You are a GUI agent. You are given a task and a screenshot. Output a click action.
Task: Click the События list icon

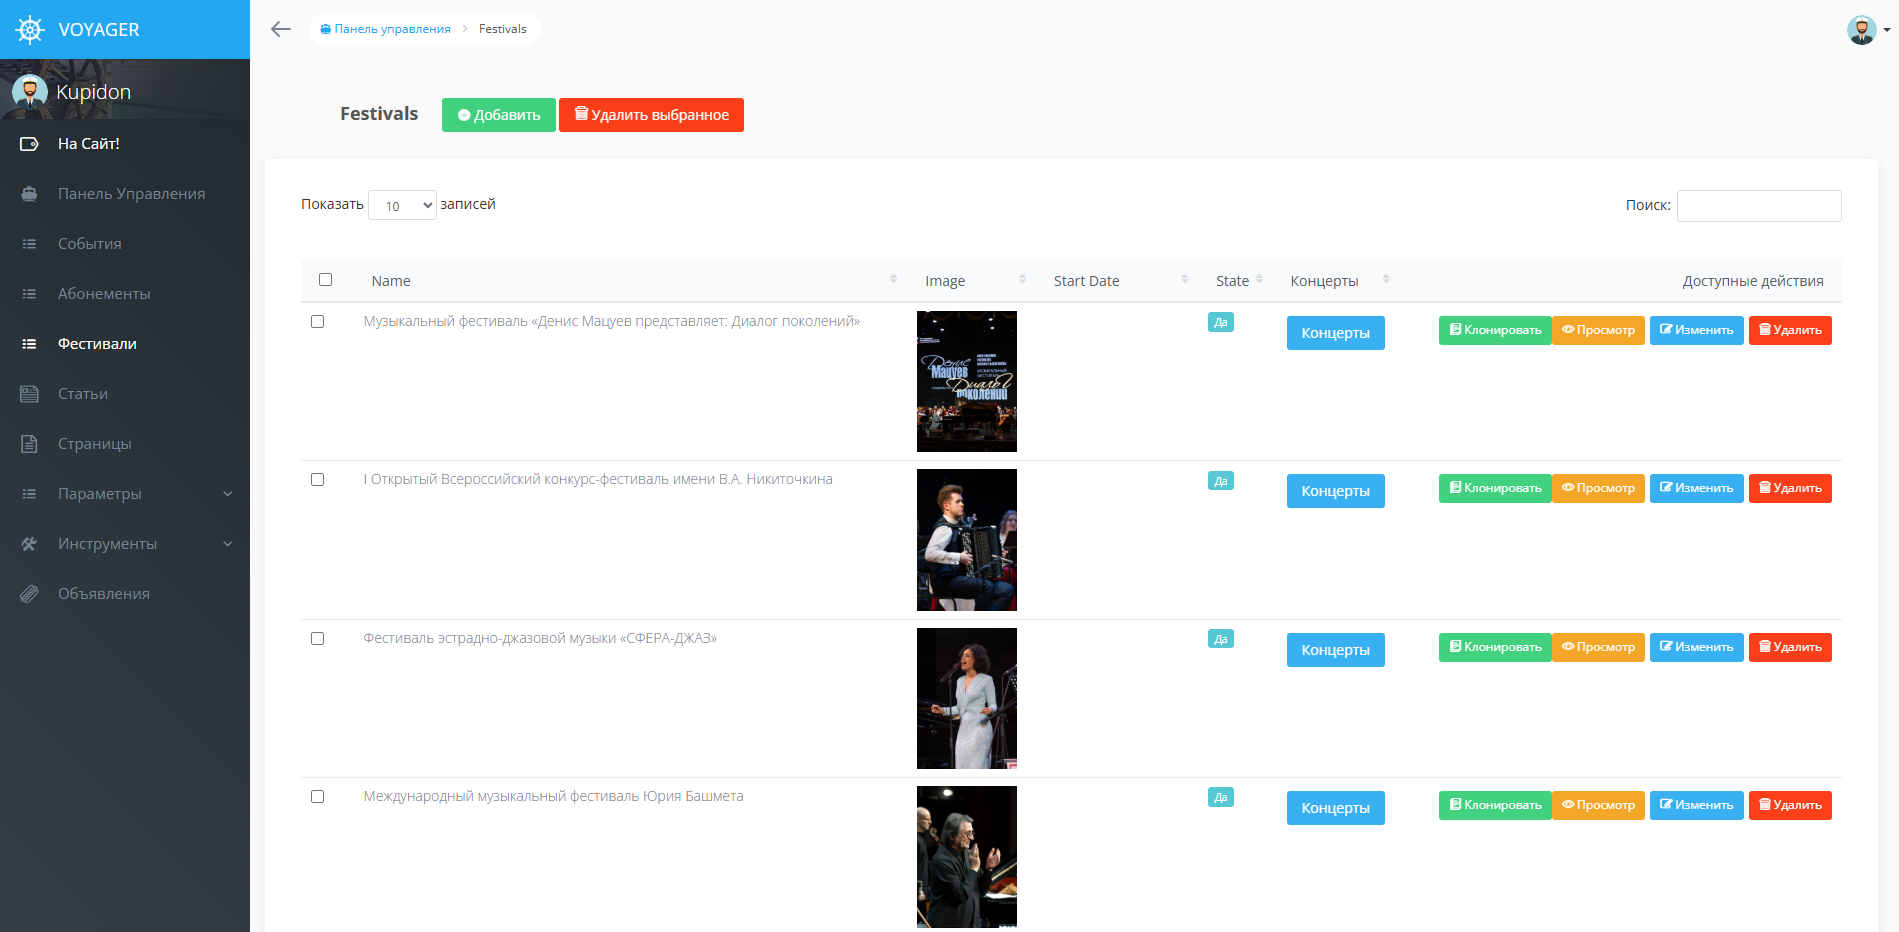tap(29, 244)
